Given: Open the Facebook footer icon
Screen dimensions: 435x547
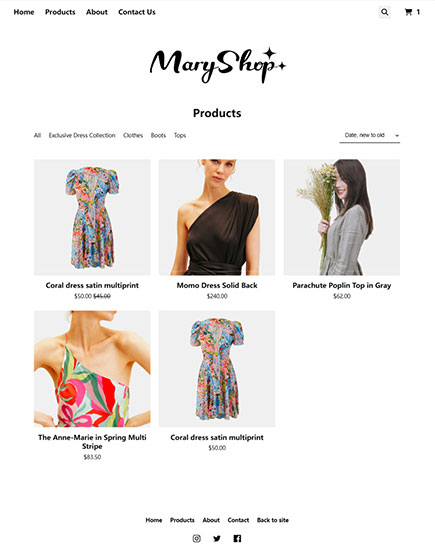Looking at the screenshot, I should 237,538.
